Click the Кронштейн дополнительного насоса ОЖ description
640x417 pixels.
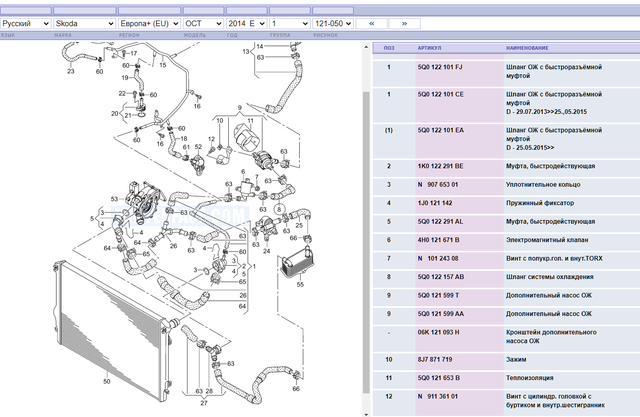(x=551, y=337)
